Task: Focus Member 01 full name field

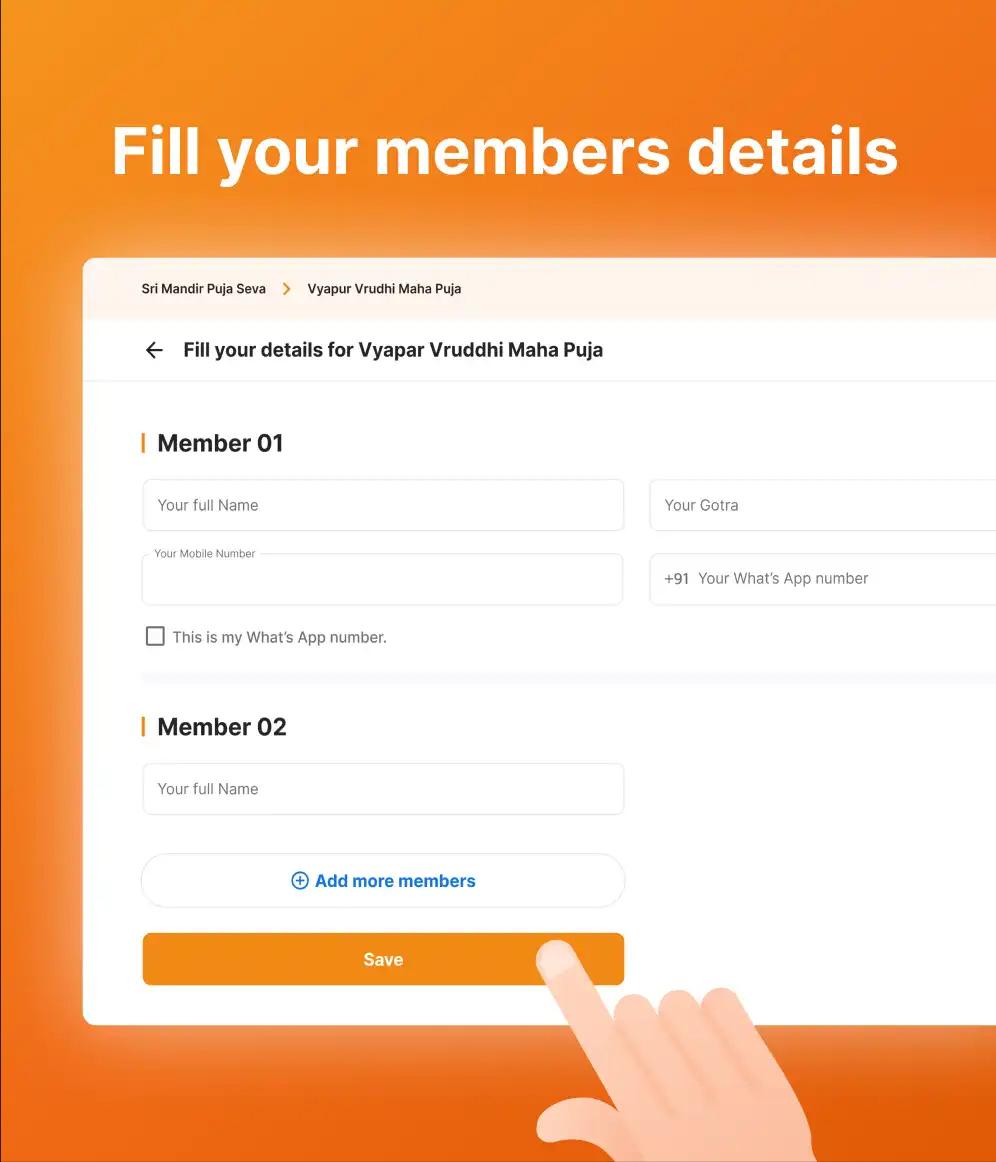Action: [x=383, y=505]
